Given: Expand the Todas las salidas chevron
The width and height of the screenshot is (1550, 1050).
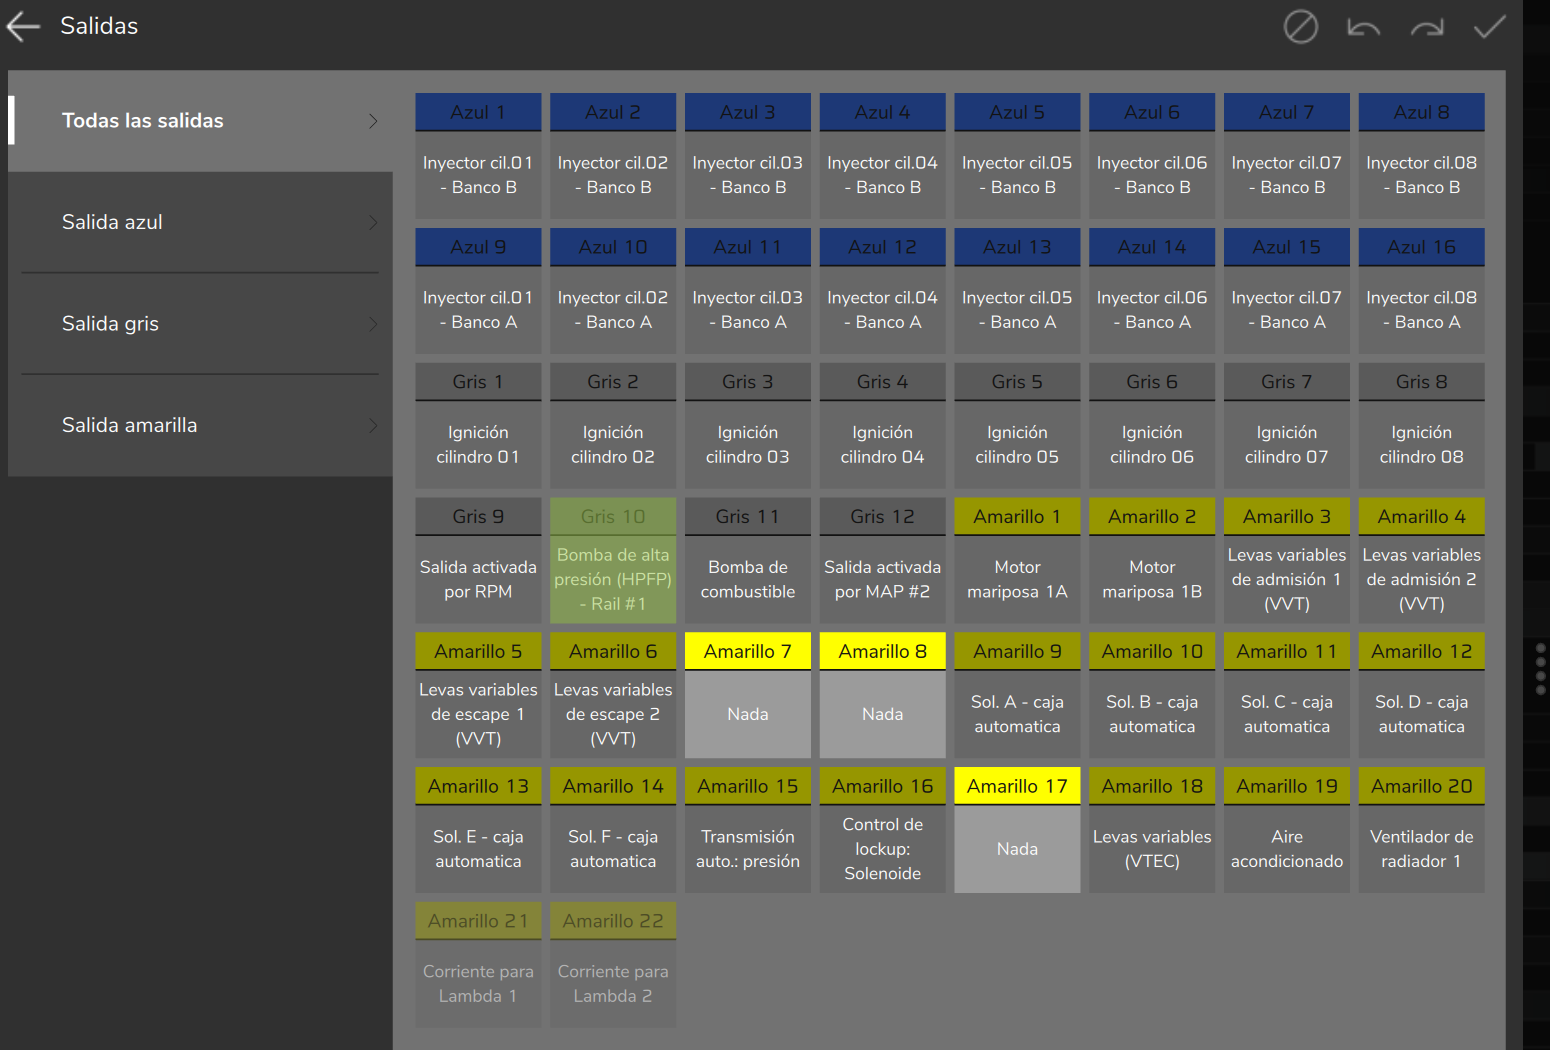Looking at the screenshot, I should click(x=373, y=121).
